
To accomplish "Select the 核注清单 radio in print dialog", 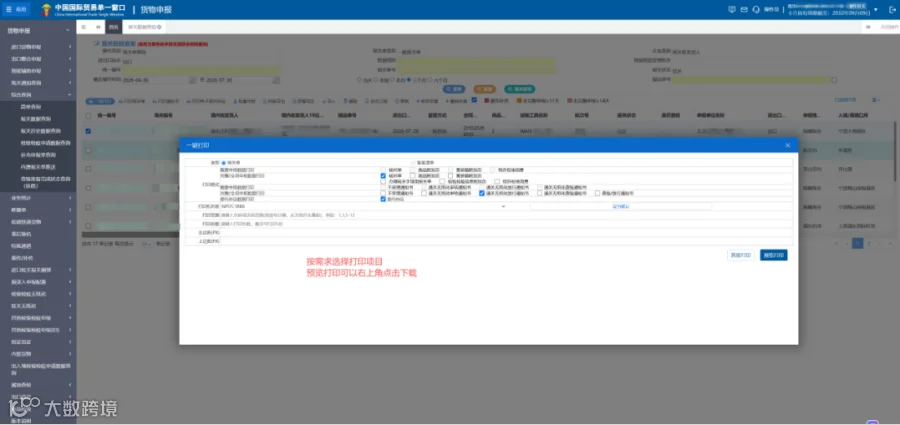I will pos(412,163).
